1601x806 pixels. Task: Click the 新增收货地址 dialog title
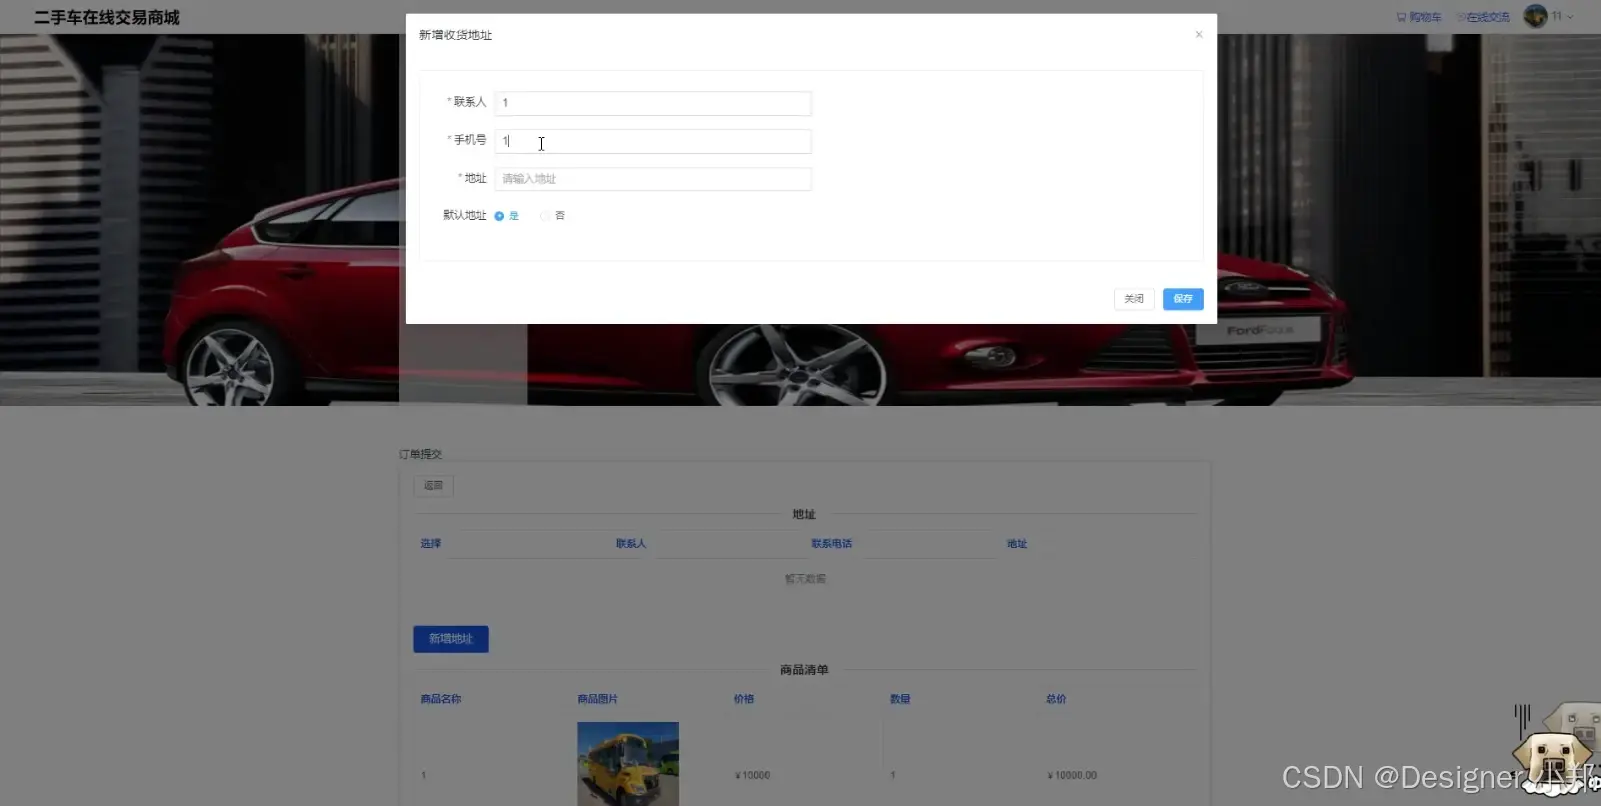tap(455, 35)
